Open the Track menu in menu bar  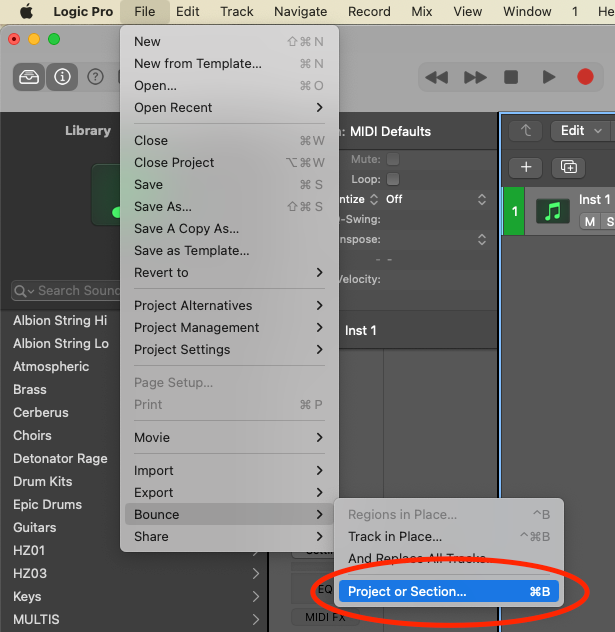pos(237,12)
